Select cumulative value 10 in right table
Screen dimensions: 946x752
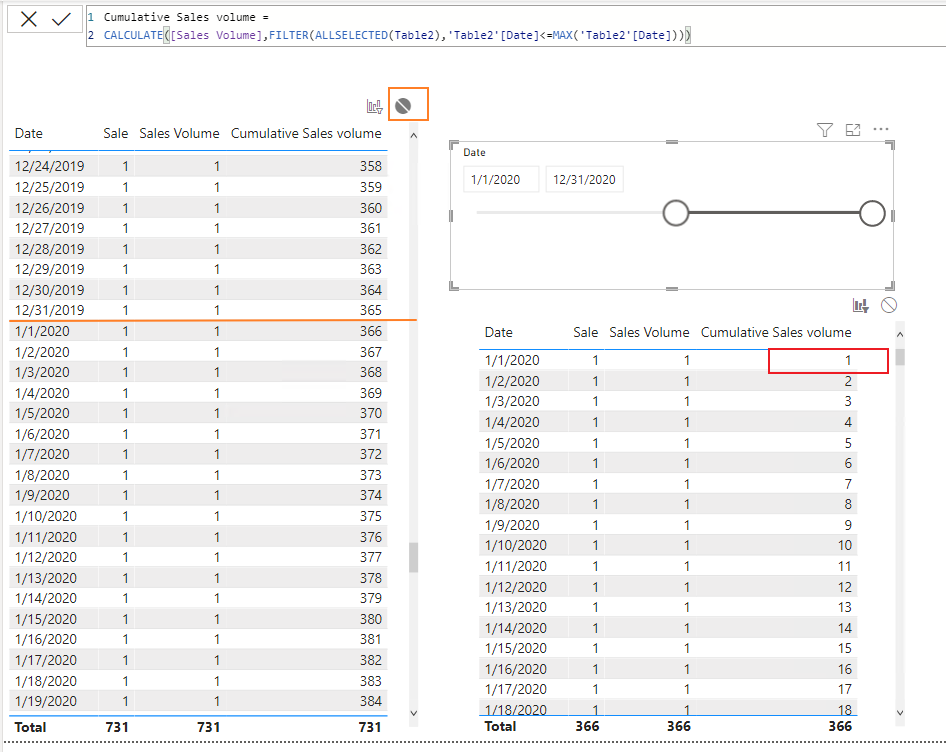click(x=845, y=546)
